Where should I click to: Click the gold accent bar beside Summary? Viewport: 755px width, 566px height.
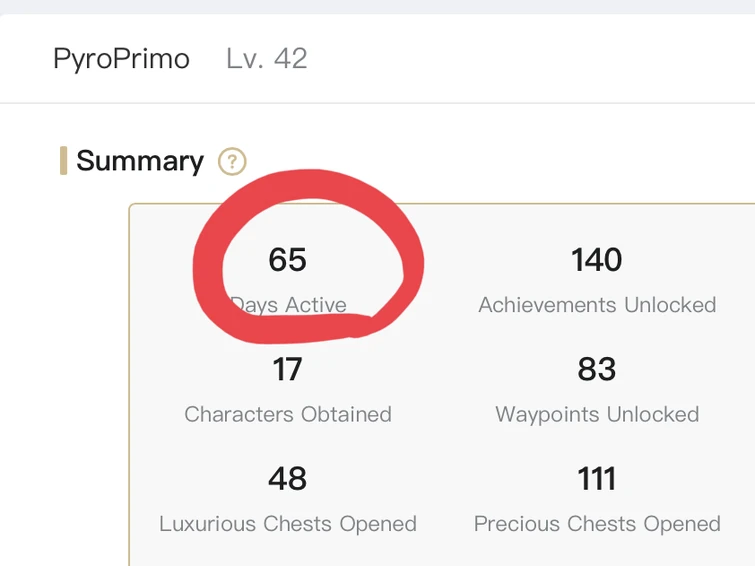(64, 160)
